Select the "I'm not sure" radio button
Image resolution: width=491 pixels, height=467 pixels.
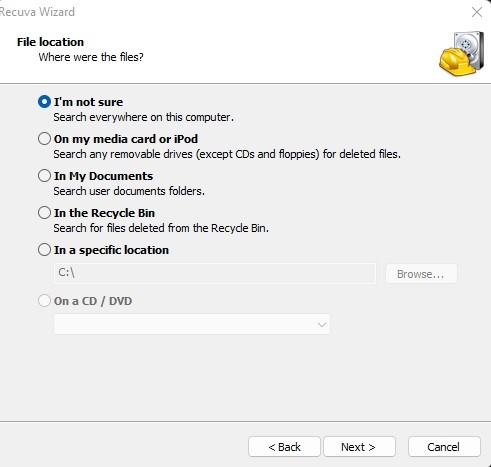coord(44,102)
